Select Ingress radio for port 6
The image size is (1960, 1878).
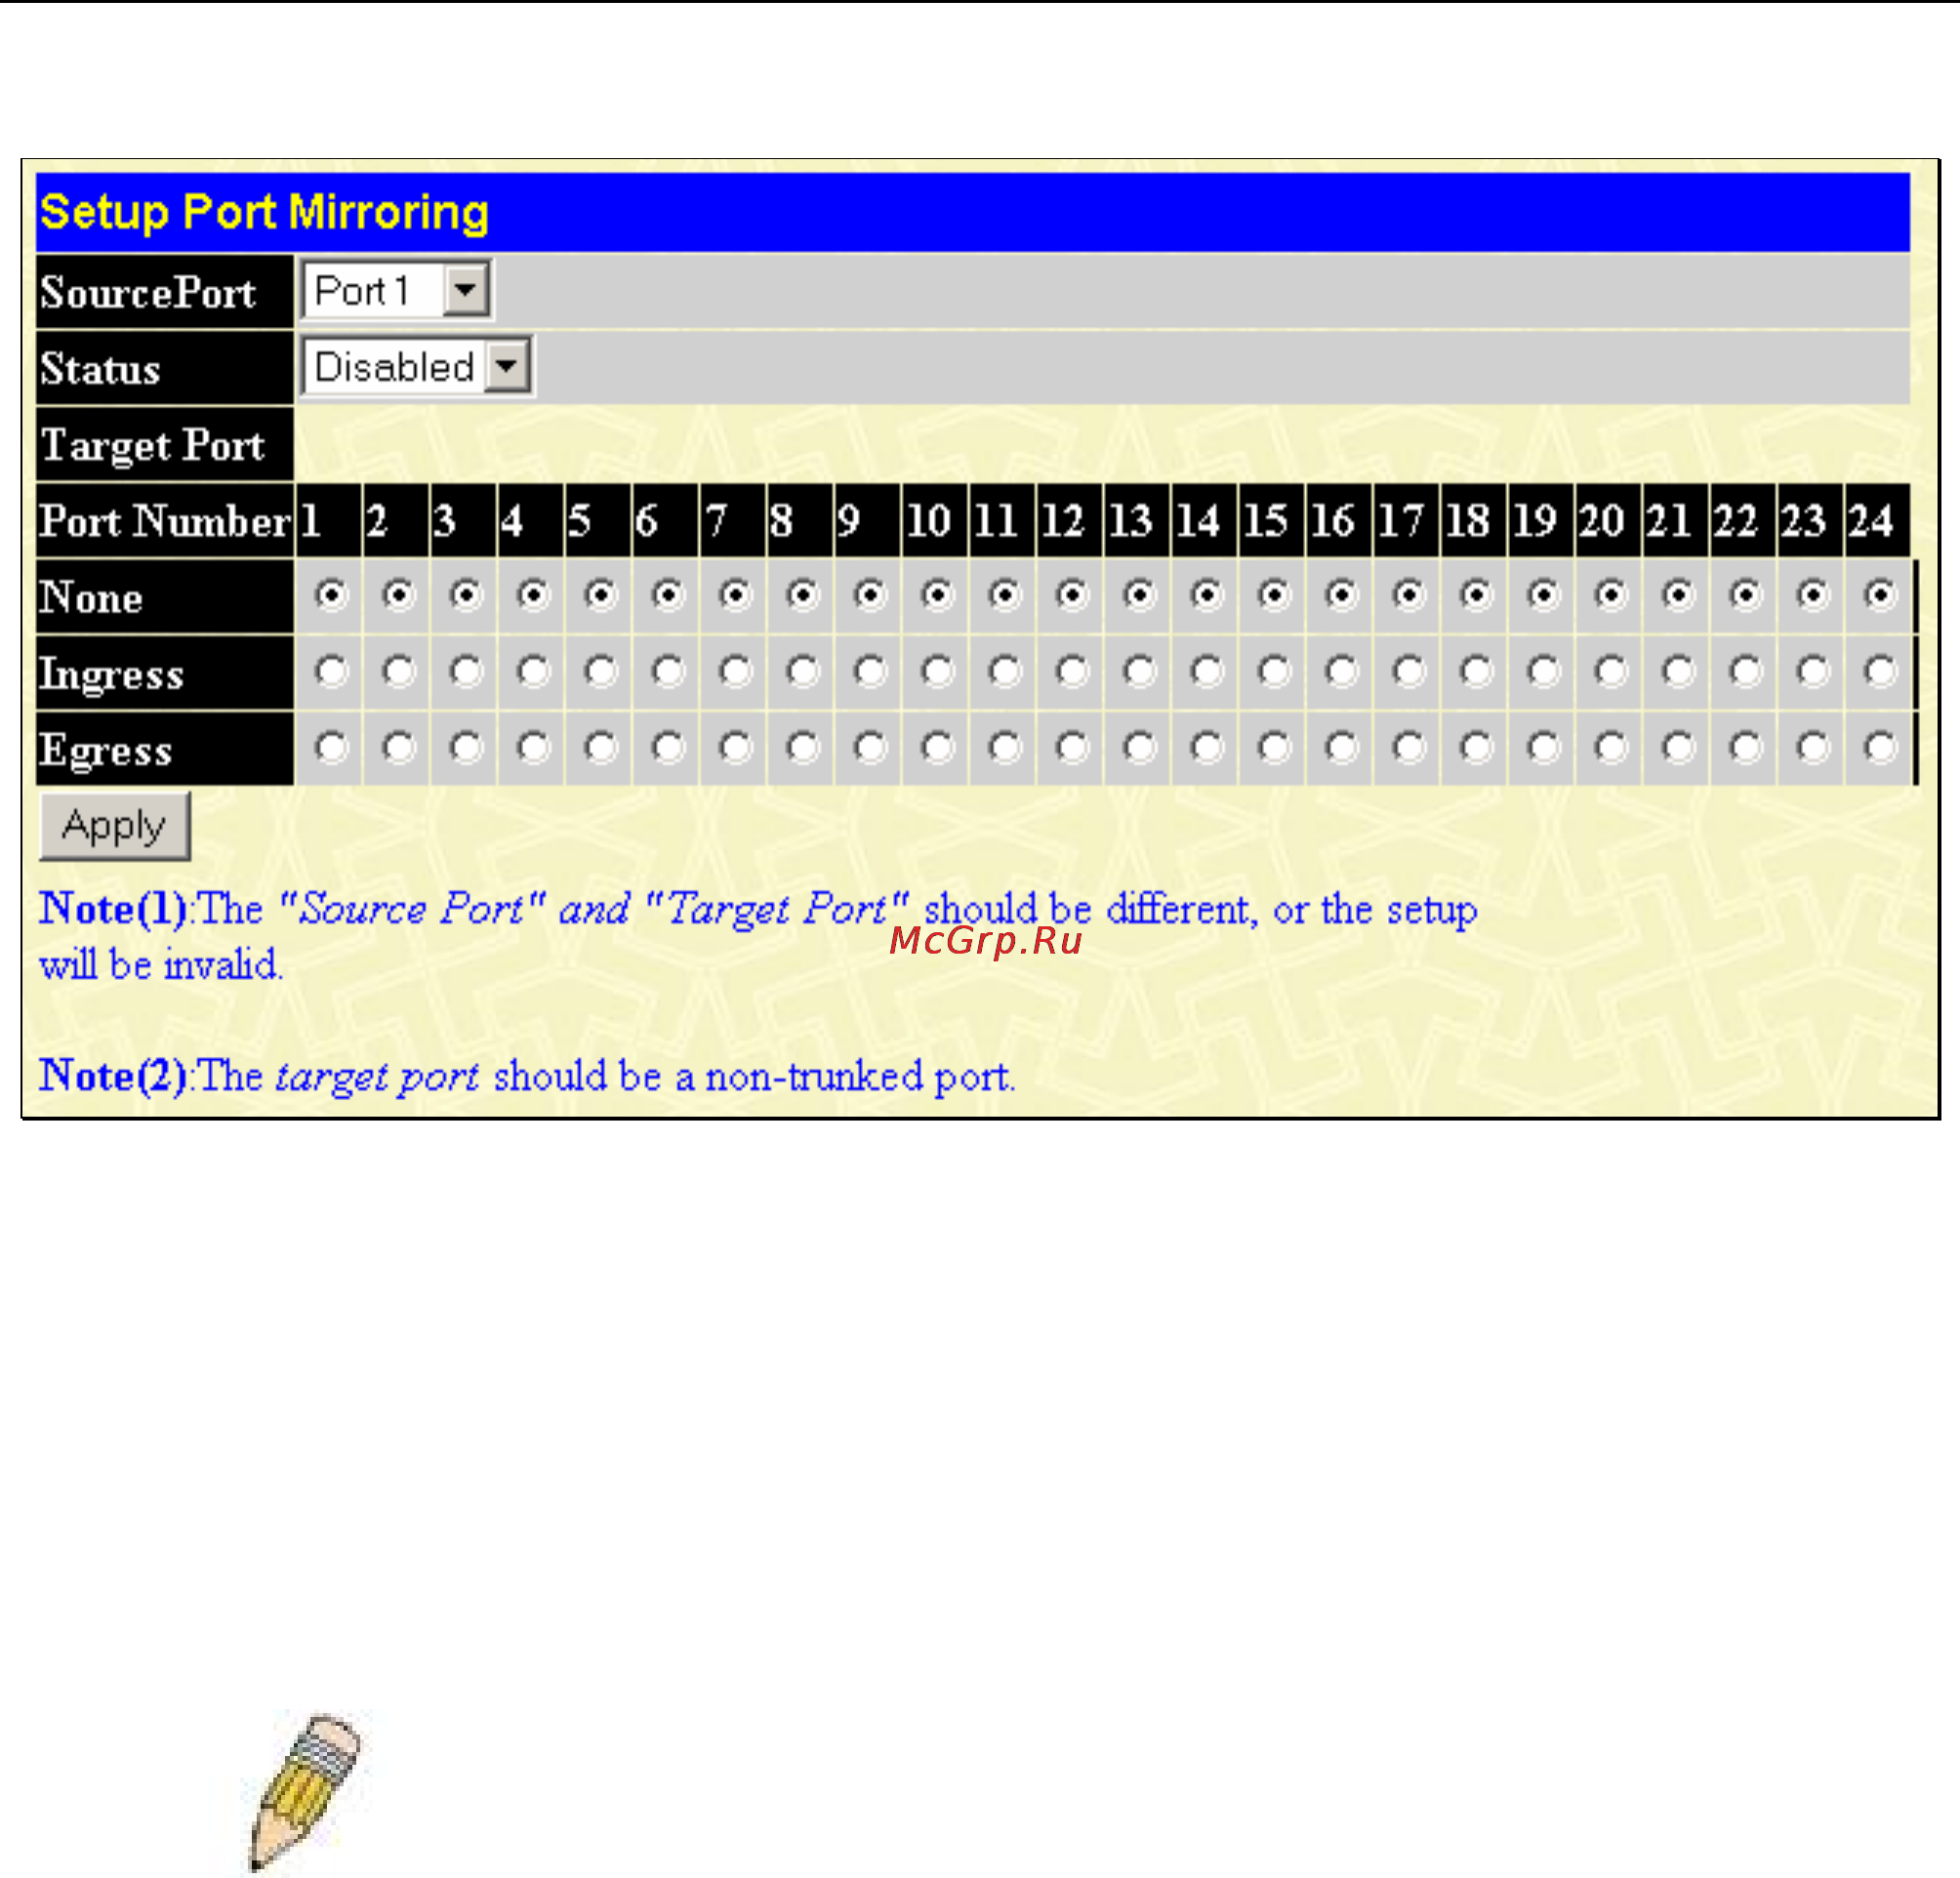pyautogui.click(x=668, y=672)
